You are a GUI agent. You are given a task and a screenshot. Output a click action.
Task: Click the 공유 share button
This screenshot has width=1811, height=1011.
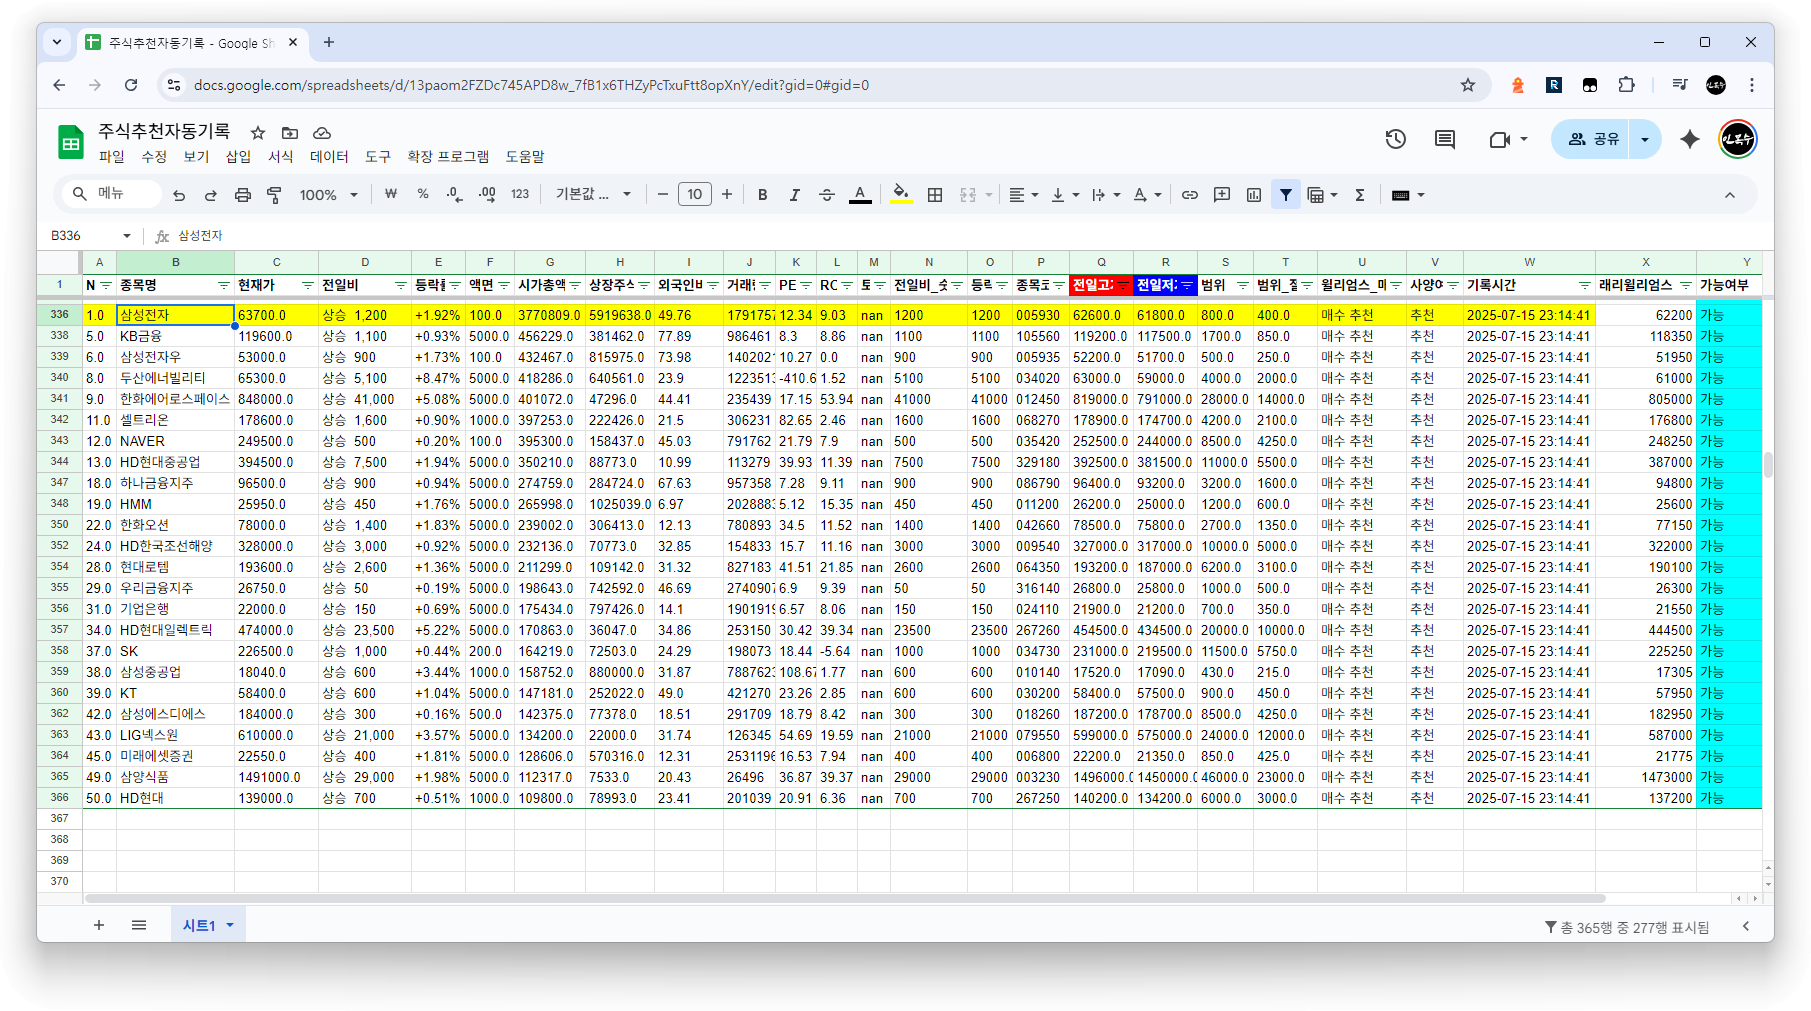1592,139
